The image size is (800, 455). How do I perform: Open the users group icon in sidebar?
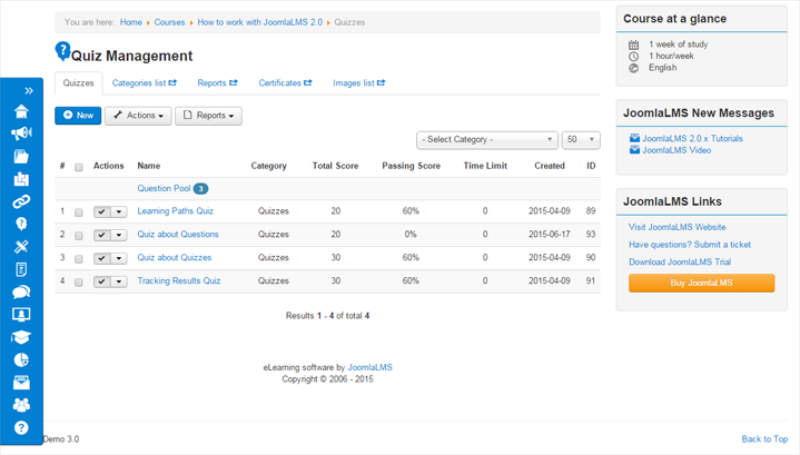coord(21,405)
